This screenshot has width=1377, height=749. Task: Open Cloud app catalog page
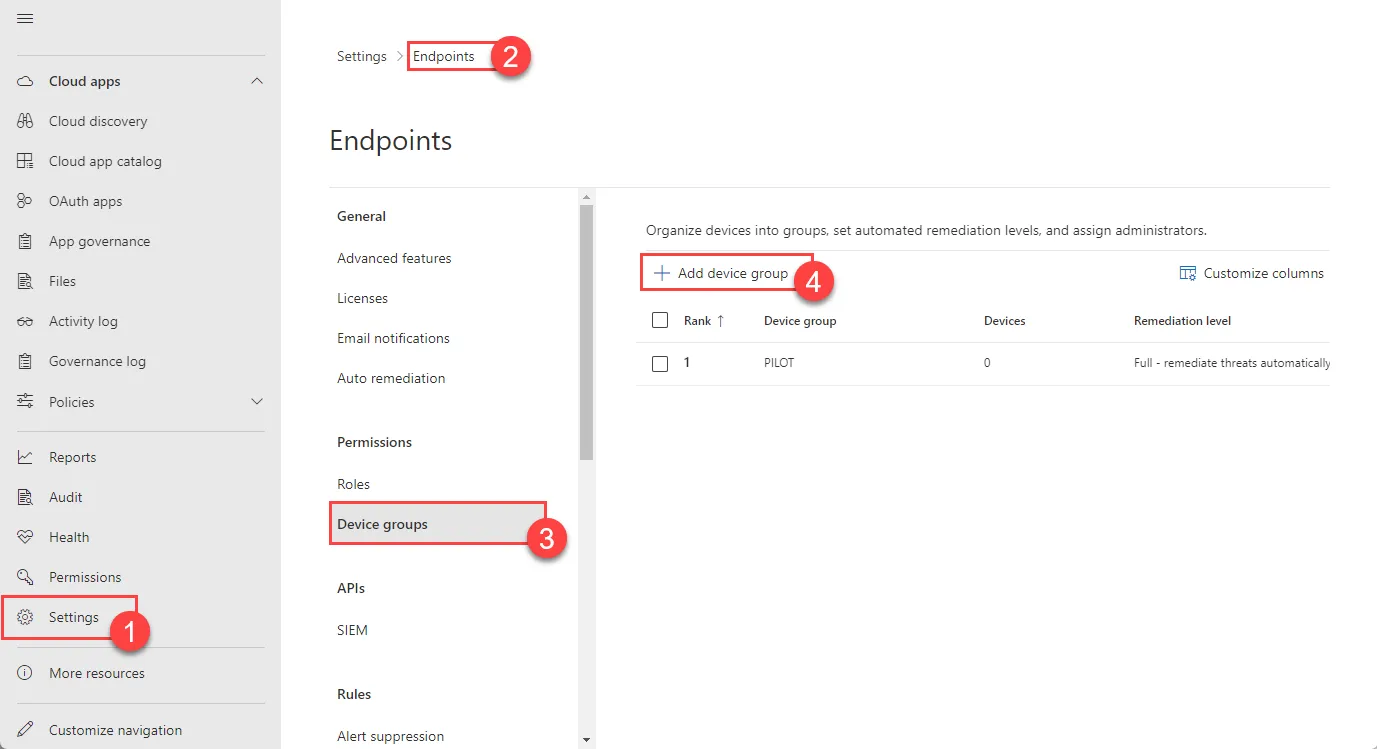pyautogui.click(x=105, y=161)
